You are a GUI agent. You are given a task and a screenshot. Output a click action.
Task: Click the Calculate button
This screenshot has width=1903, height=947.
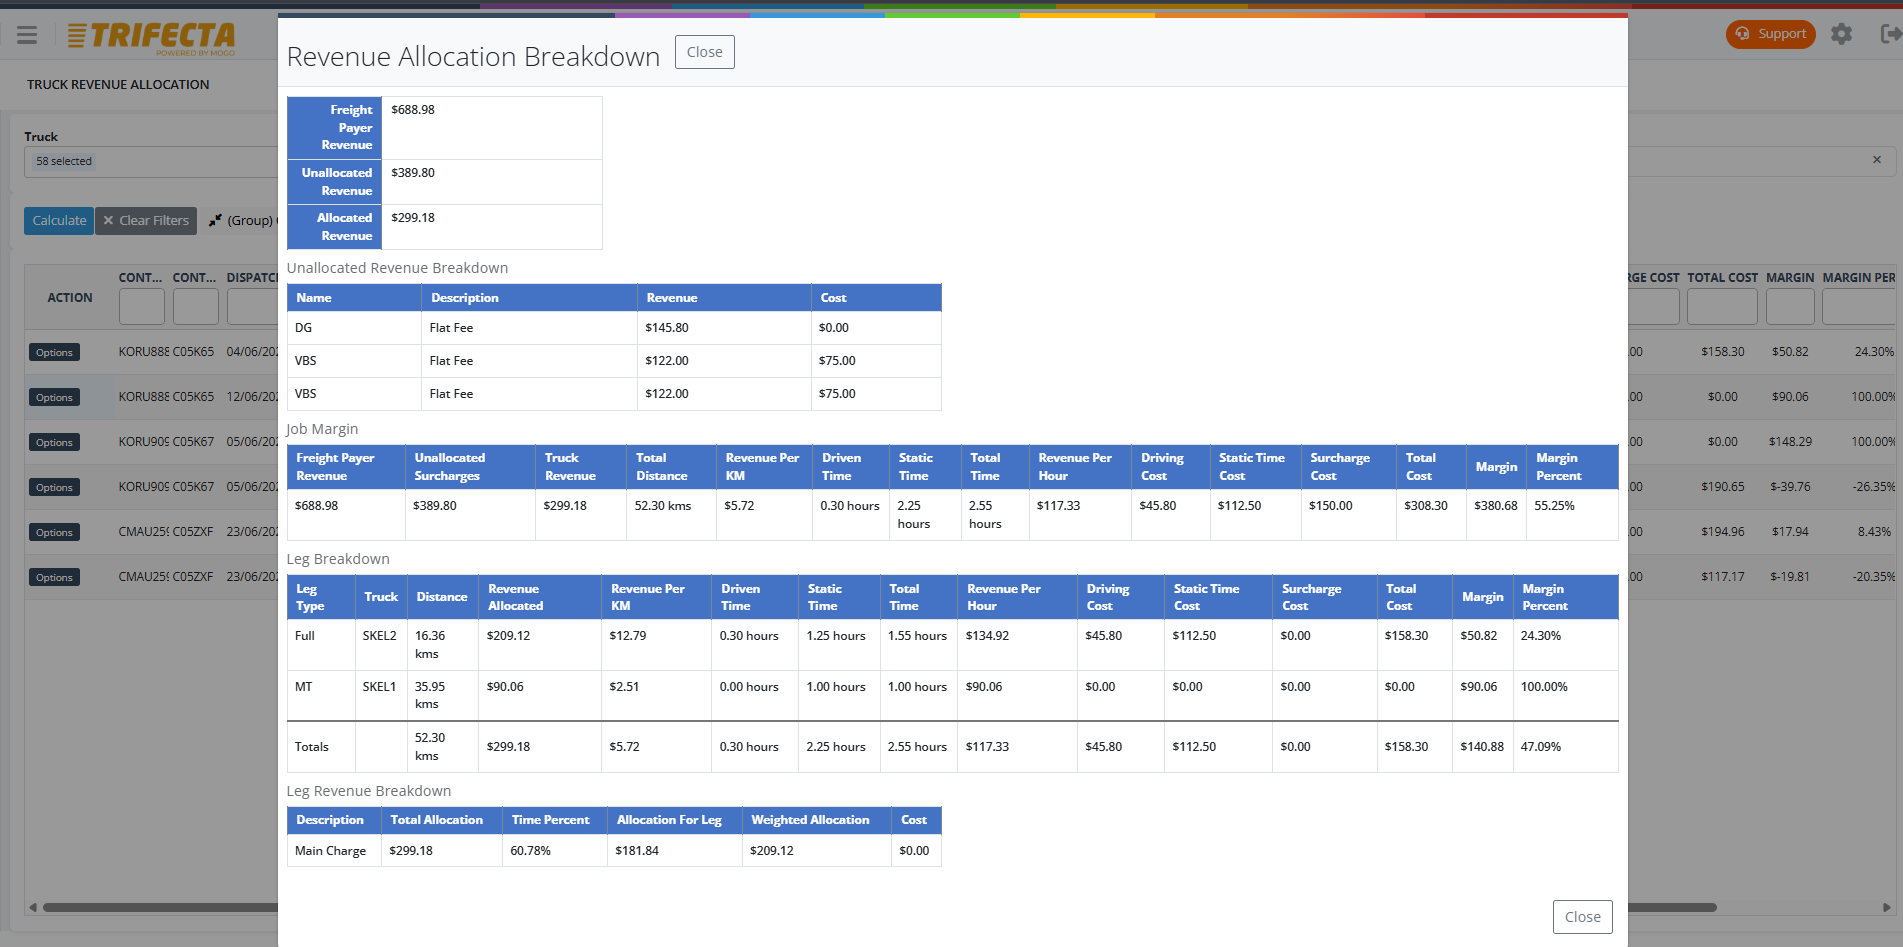[59, 221]
